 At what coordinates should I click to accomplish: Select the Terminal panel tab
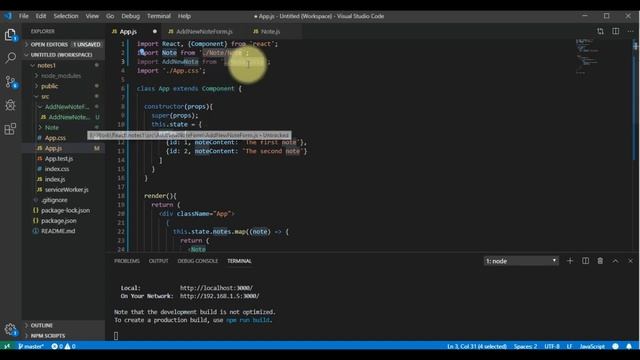point(239,261)
